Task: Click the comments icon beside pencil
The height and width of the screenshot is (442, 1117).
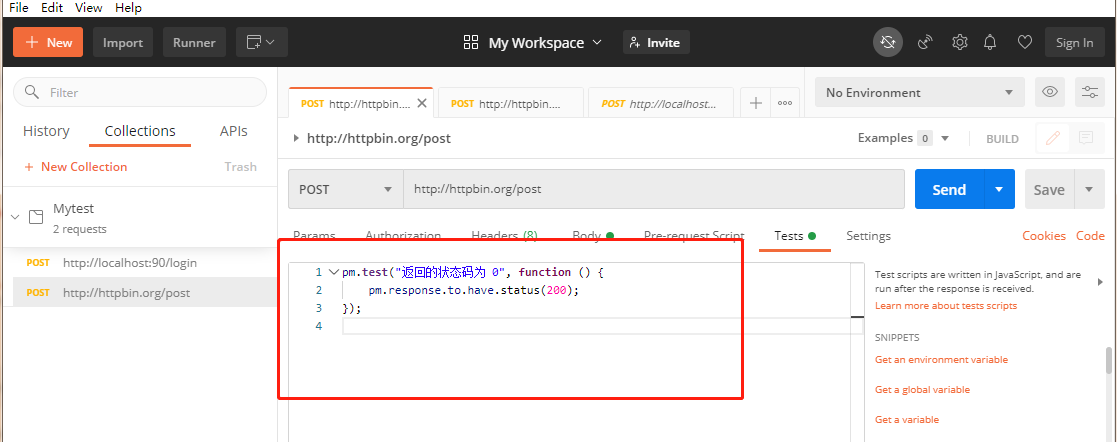Action: coord(1086,138)
